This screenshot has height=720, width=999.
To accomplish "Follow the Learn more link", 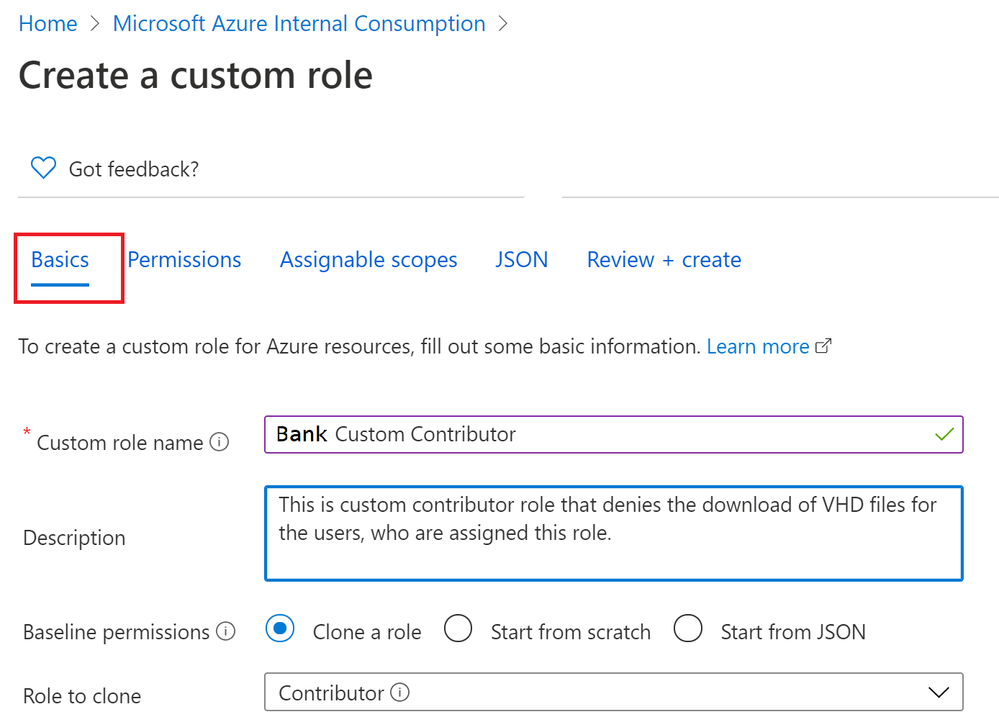I will 758,346.
